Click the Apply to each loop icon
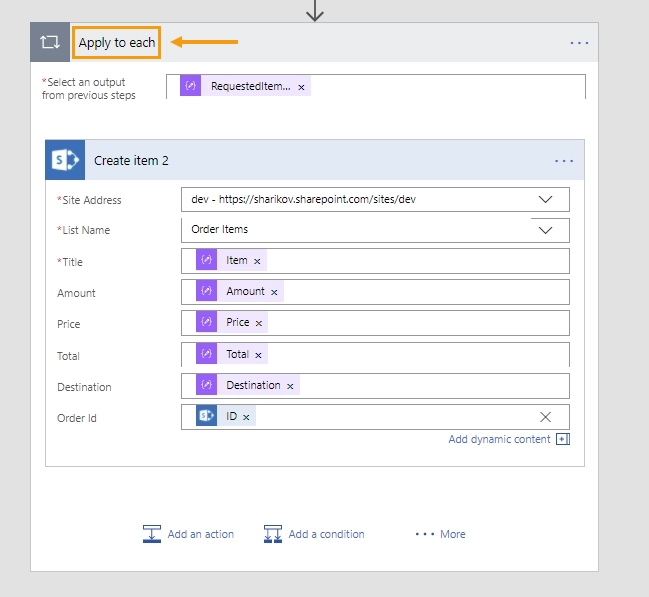Viewport: 649px width, 597px height. (50, 42)
